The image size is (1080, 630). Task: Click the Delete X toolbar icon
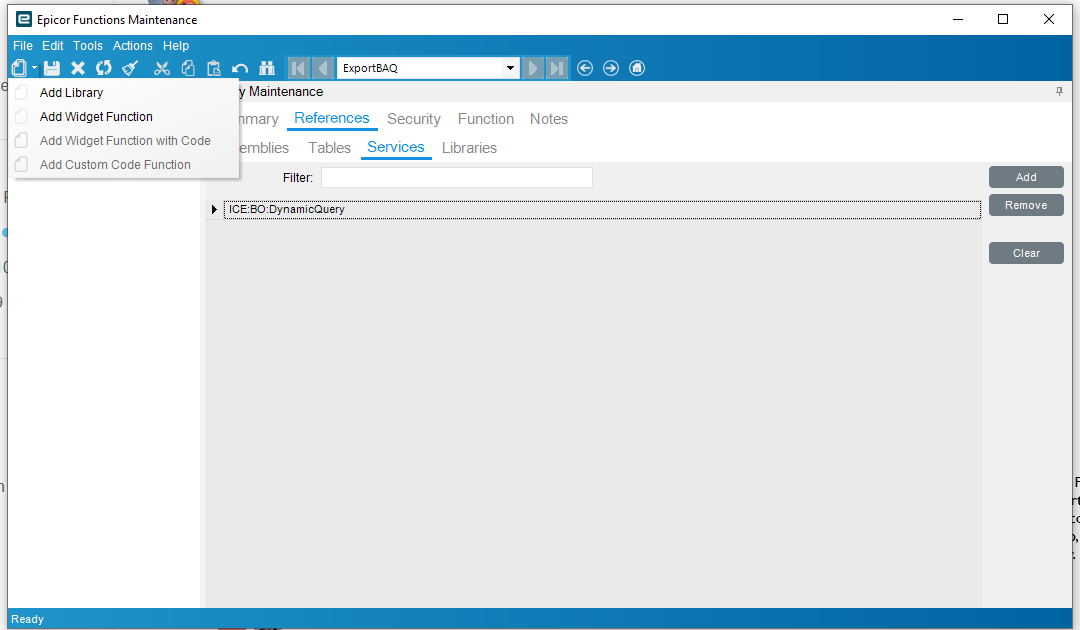click(78, 68)
